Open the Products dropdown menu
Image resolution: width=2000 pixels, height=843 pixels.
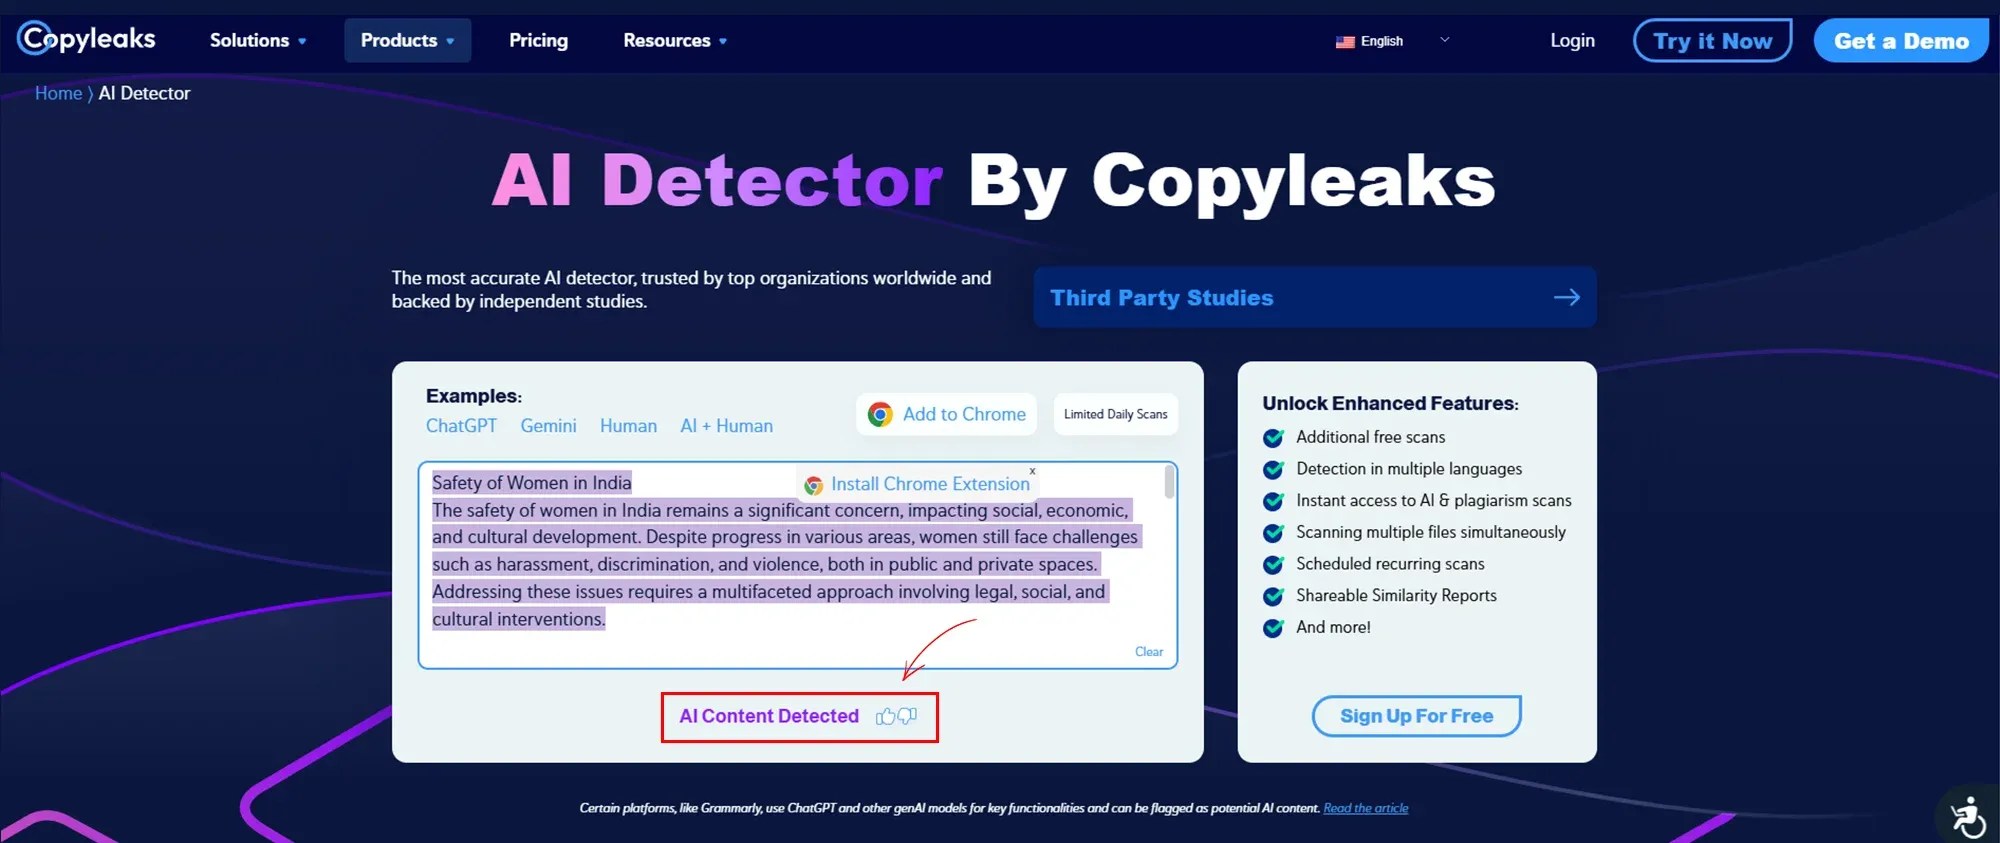click(407, 41)
